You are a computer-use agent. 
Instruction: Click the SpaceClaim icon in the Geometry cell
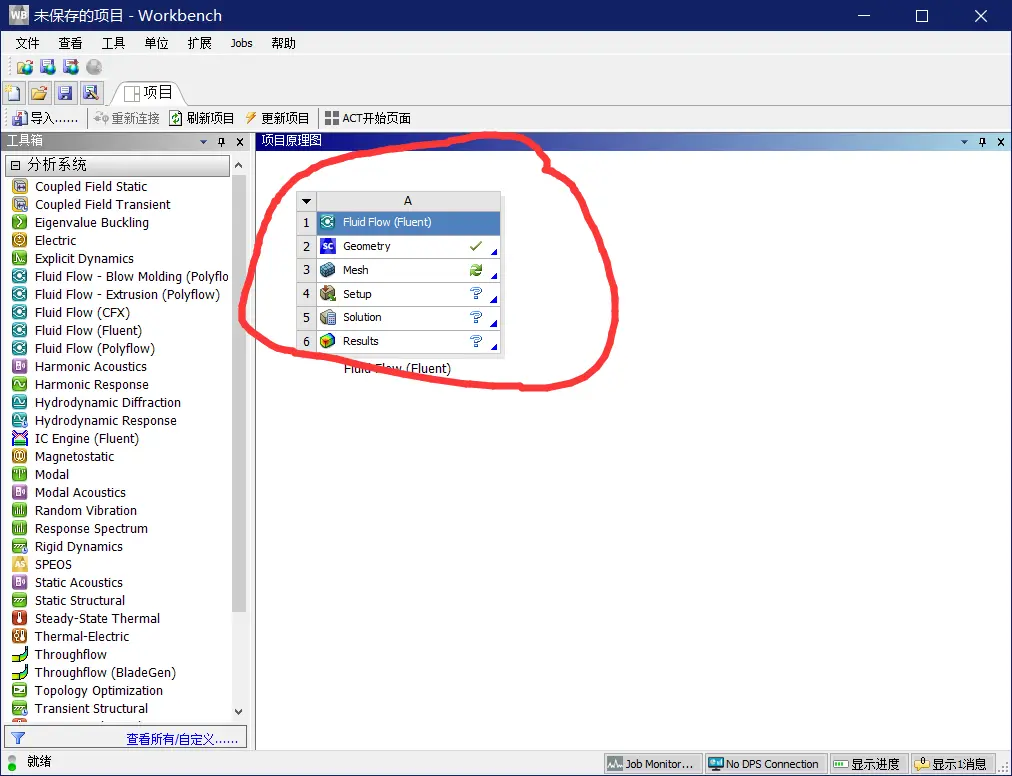(328, 246)
